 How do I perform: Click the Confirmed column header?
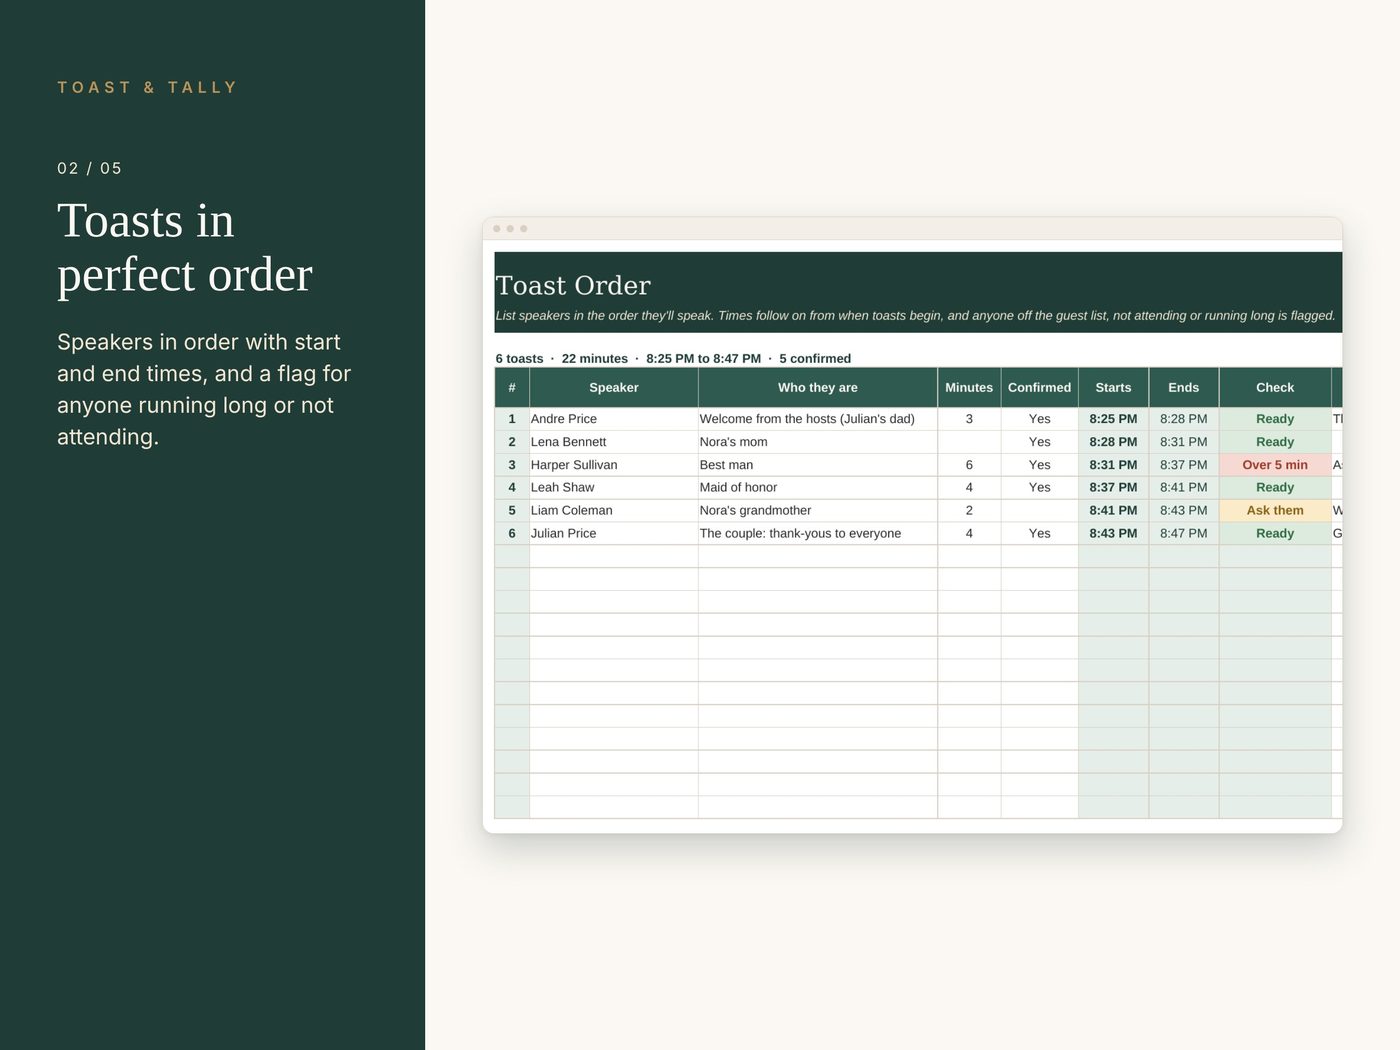(1039, 387)
